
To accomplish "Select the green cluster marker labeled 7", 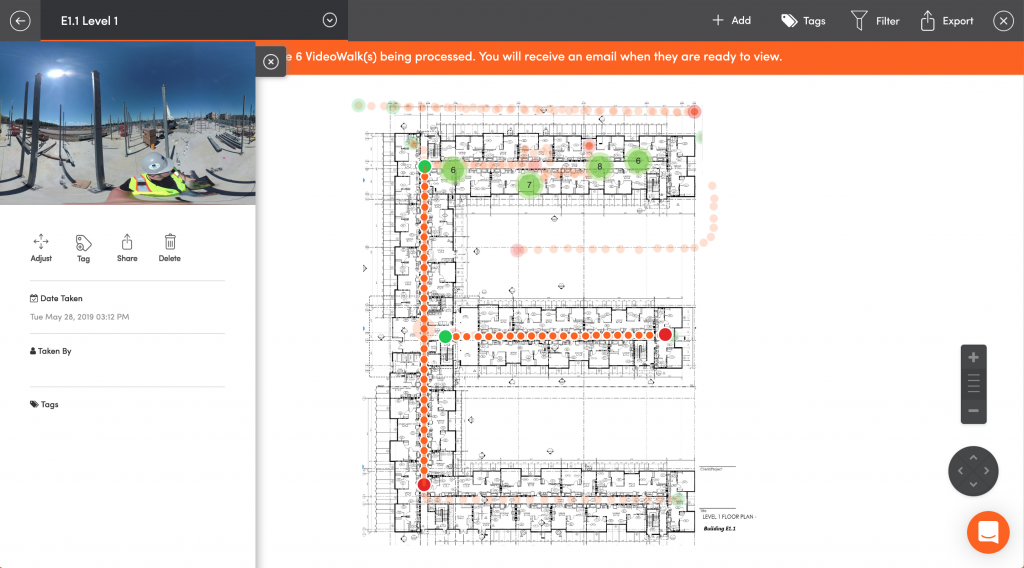I will [529, 185].
